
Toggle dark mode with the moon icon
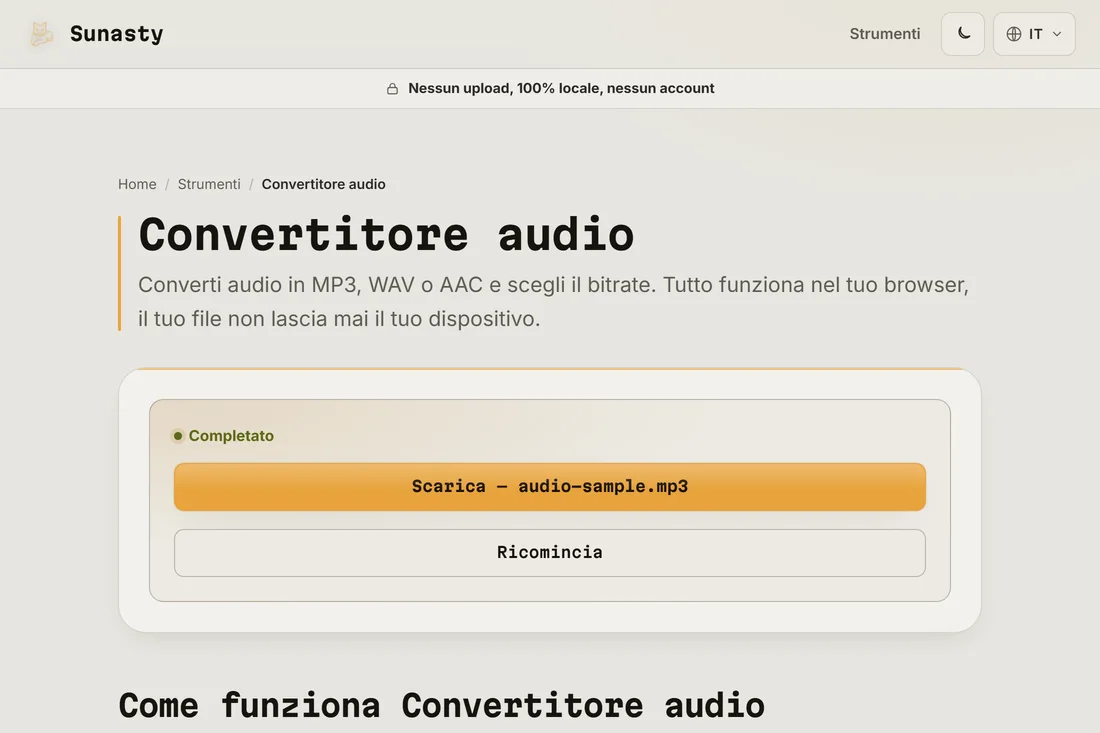tap(962, 34)
